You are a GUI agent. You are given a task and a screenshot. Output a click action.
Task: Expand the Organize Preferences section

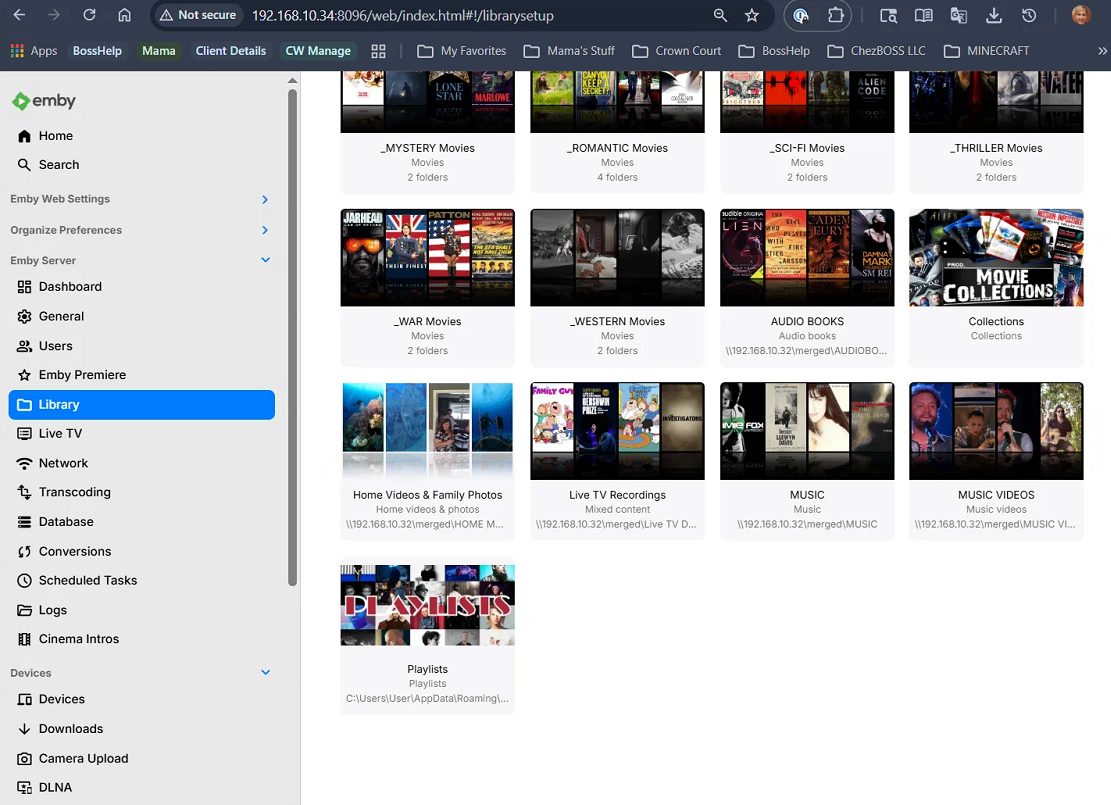tap(265, 230)
